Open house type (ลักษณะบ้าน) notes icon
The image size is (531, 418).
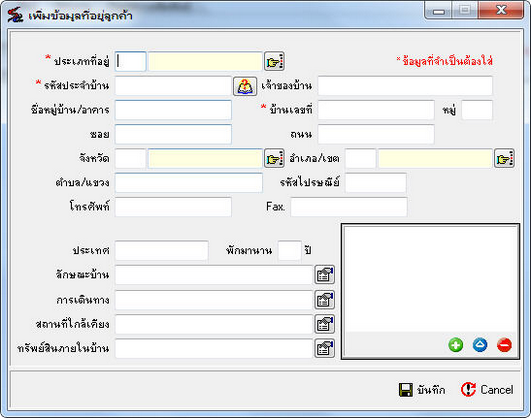[x=324, y=275]
